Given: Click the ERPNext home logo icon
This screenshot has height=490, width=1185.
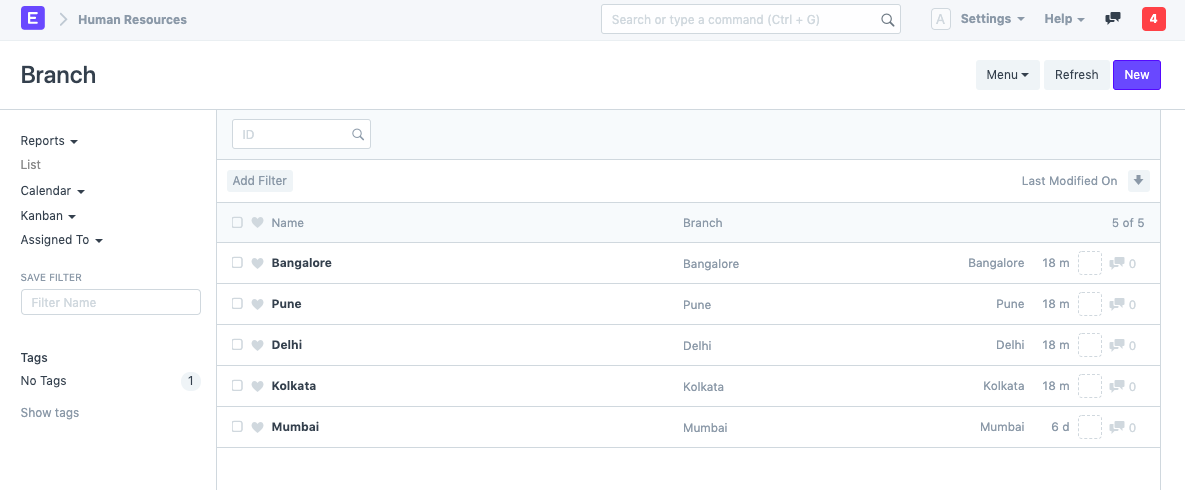Looking at the screenshot, I should (x=33, y=19).
